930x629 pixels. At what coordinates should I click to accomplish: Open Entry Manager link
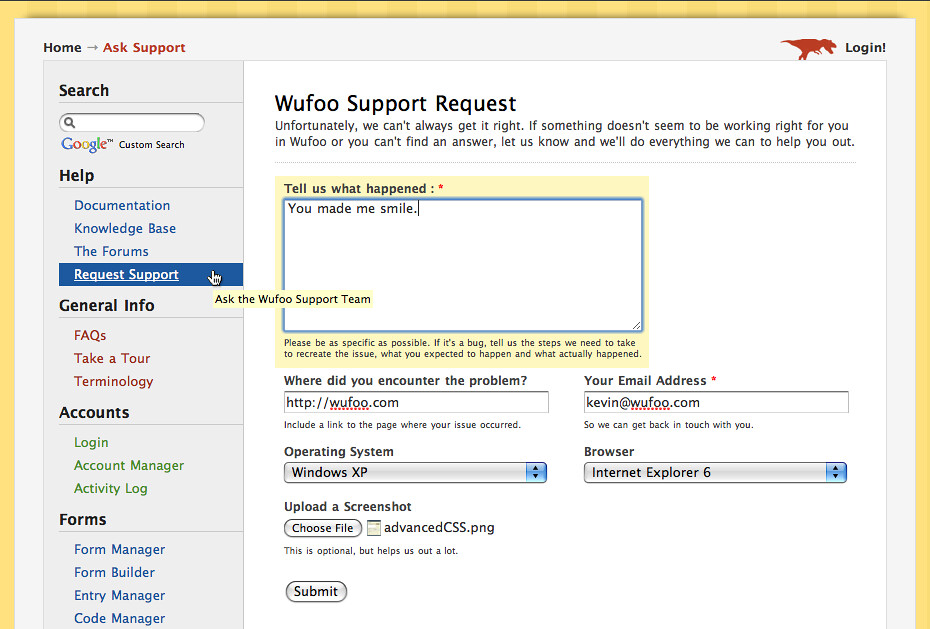[x=120, y=596]
